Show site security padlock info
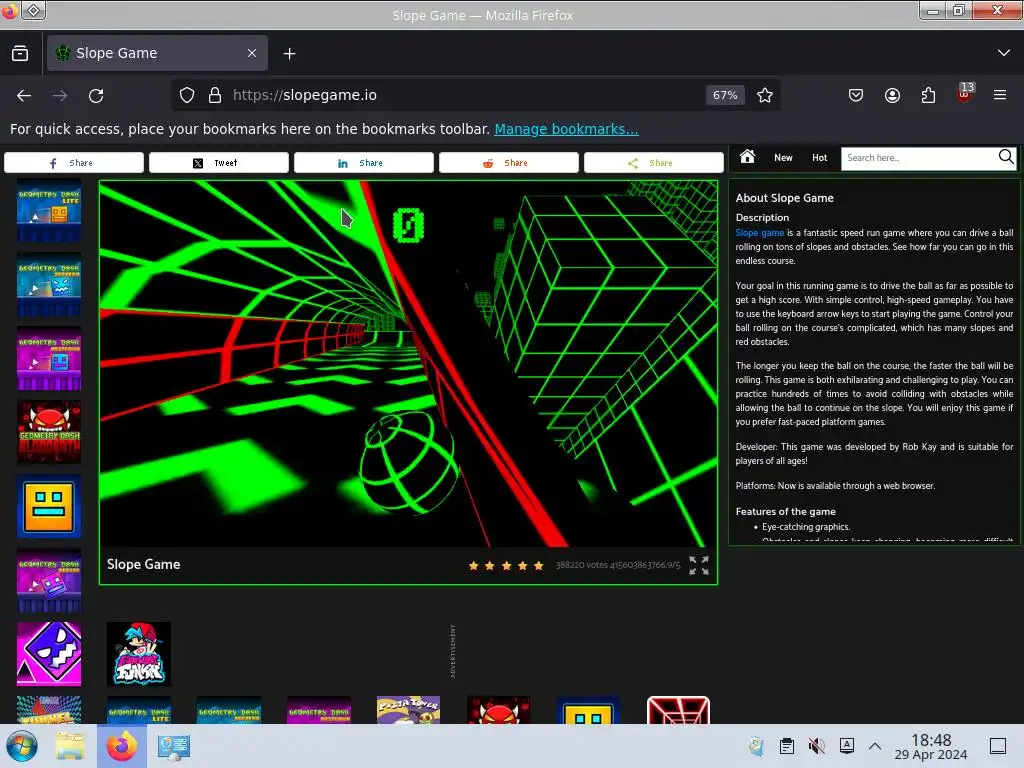This screenshot has width=1024, height=768. (x=215, y=95)
